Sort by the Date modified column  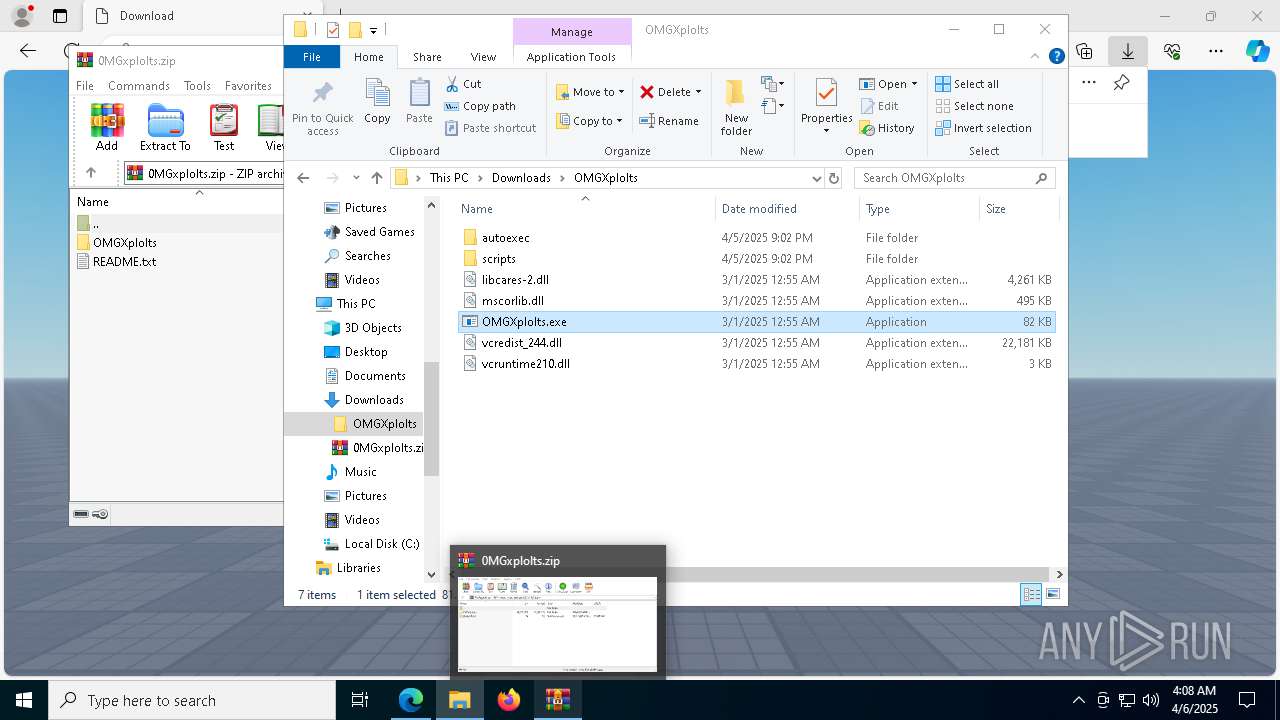(787, 208)
